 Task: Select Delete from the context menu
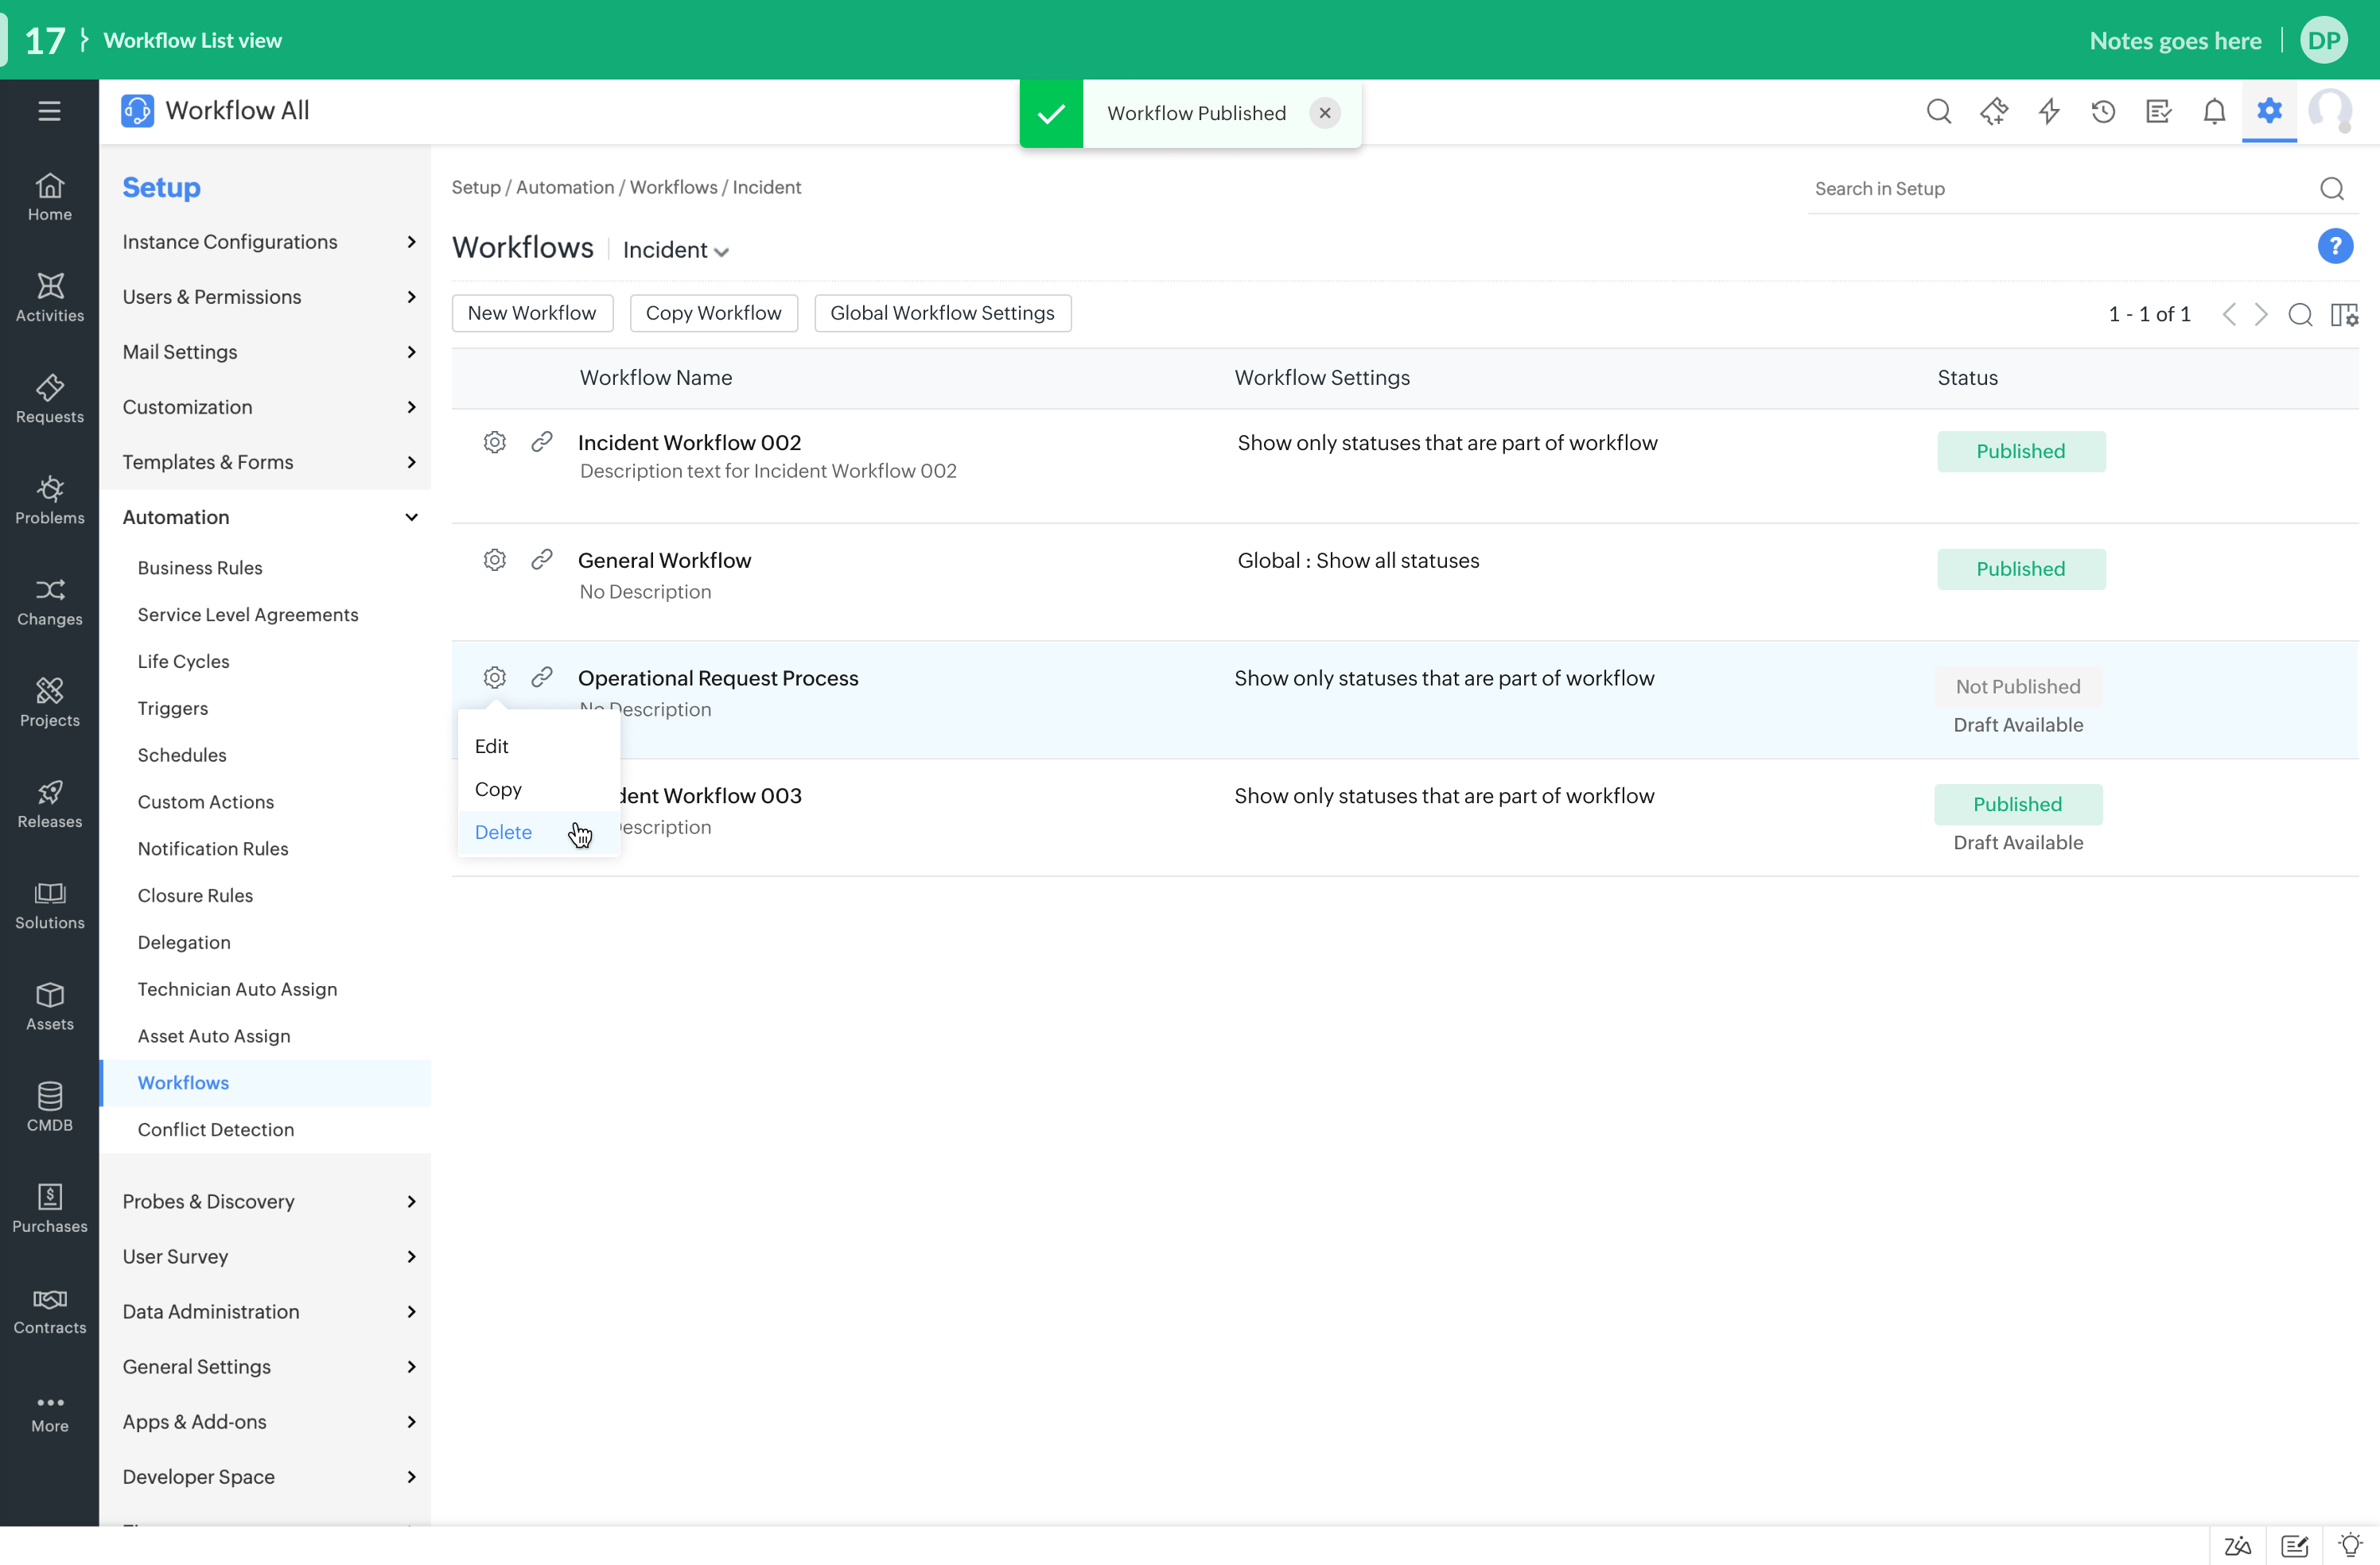click(x=503, y=832)
